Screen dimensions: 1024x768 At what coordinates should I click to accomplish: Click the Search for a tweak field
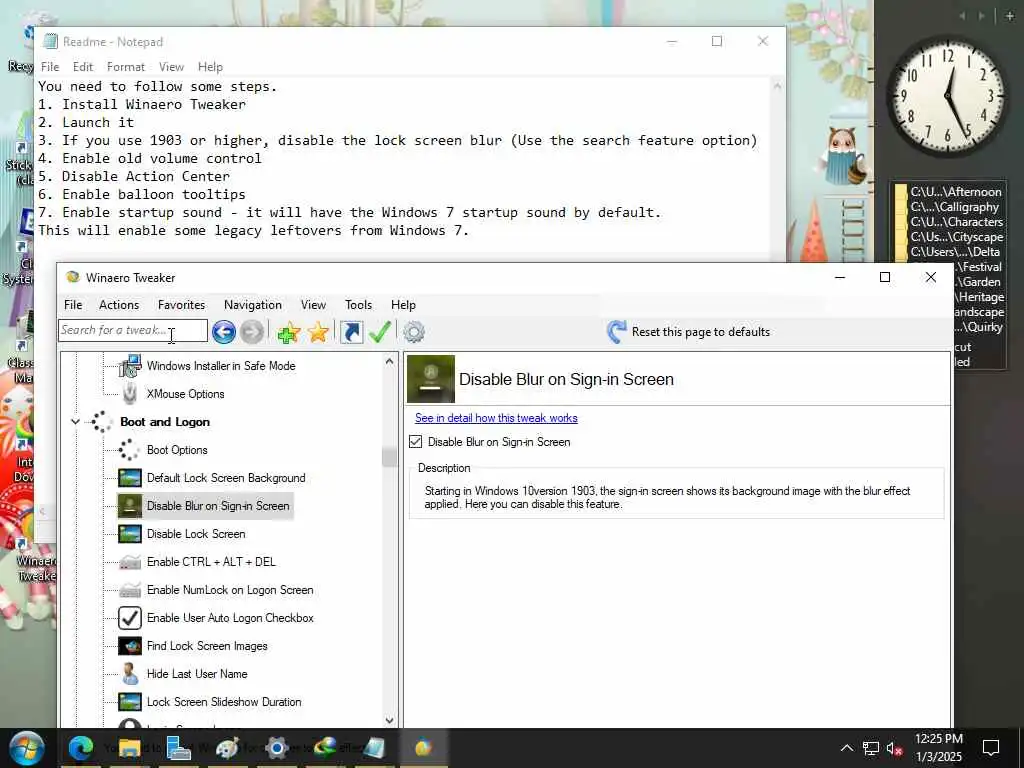click(133, 330)
